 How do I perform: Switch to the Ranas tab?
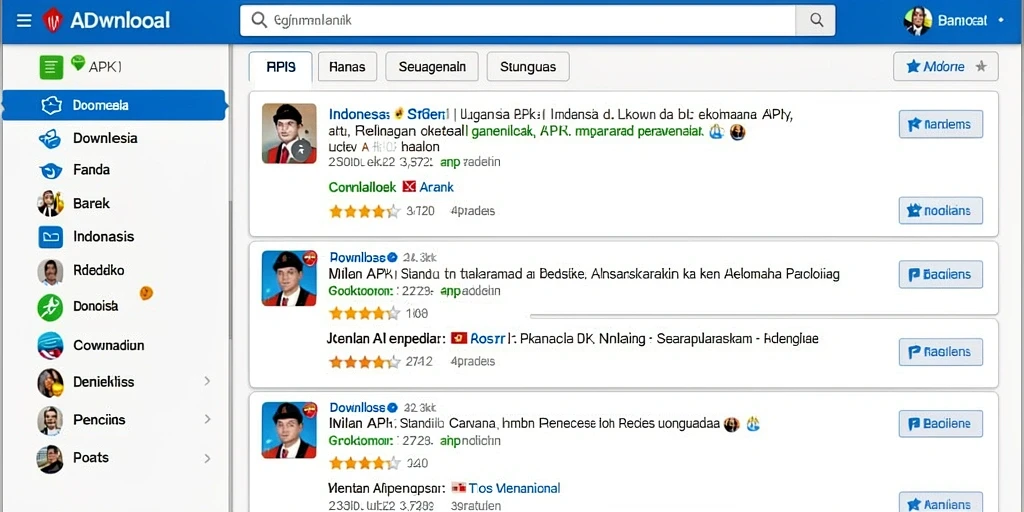[x=347, y=67]
